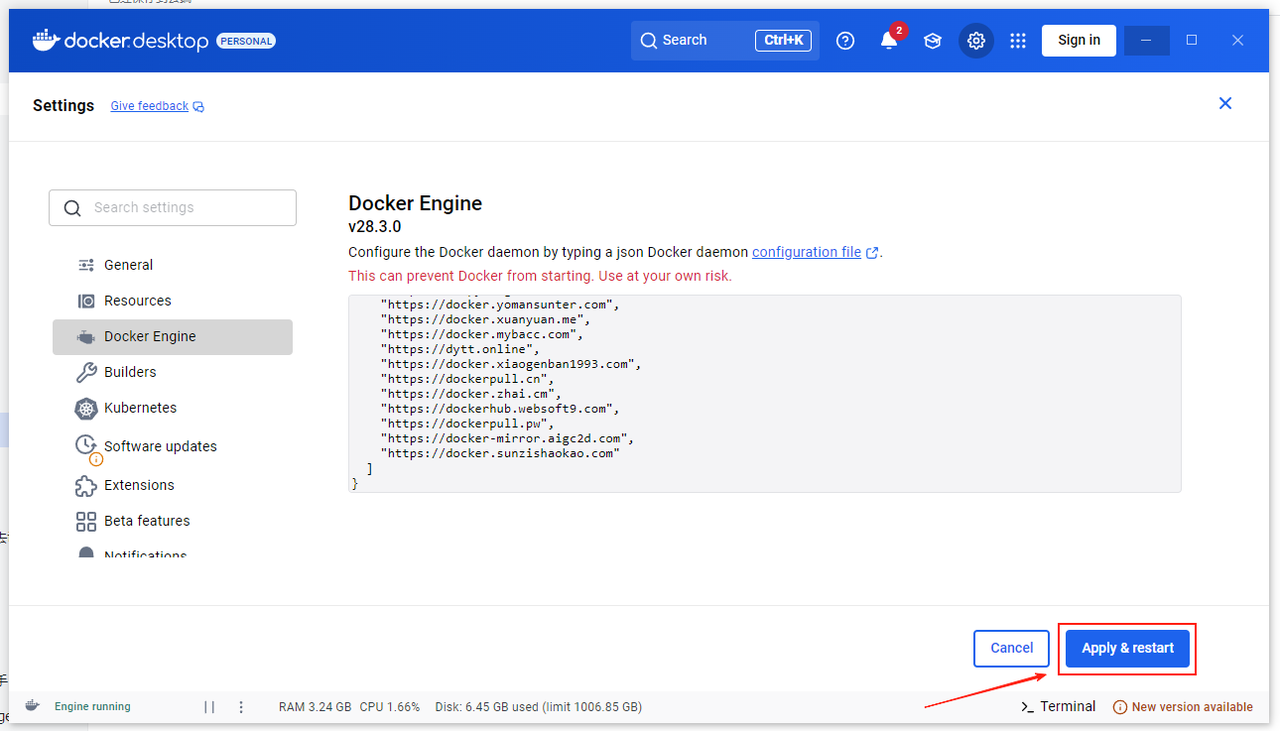
Task: Go to Builders settings
Action: coord(130,372)
